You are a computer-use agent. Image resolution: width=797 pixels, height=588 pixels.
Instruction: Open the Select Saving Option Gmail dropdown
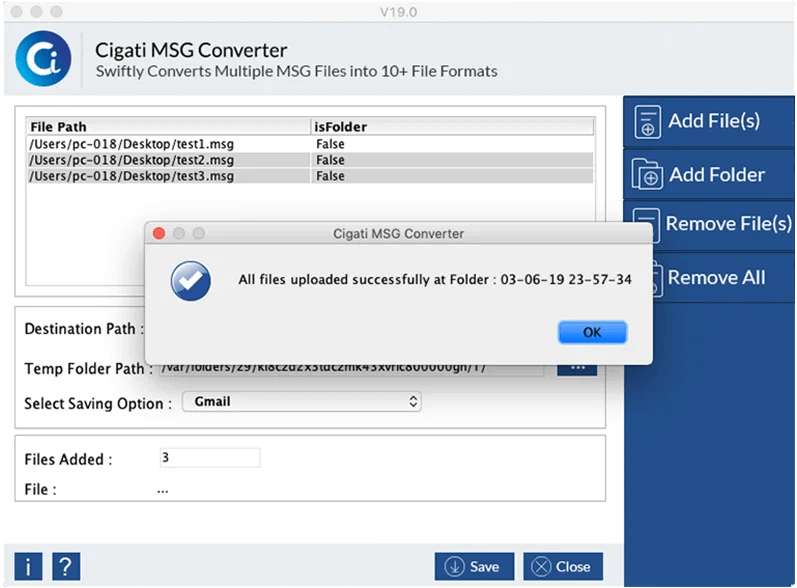tap(301, 401)
